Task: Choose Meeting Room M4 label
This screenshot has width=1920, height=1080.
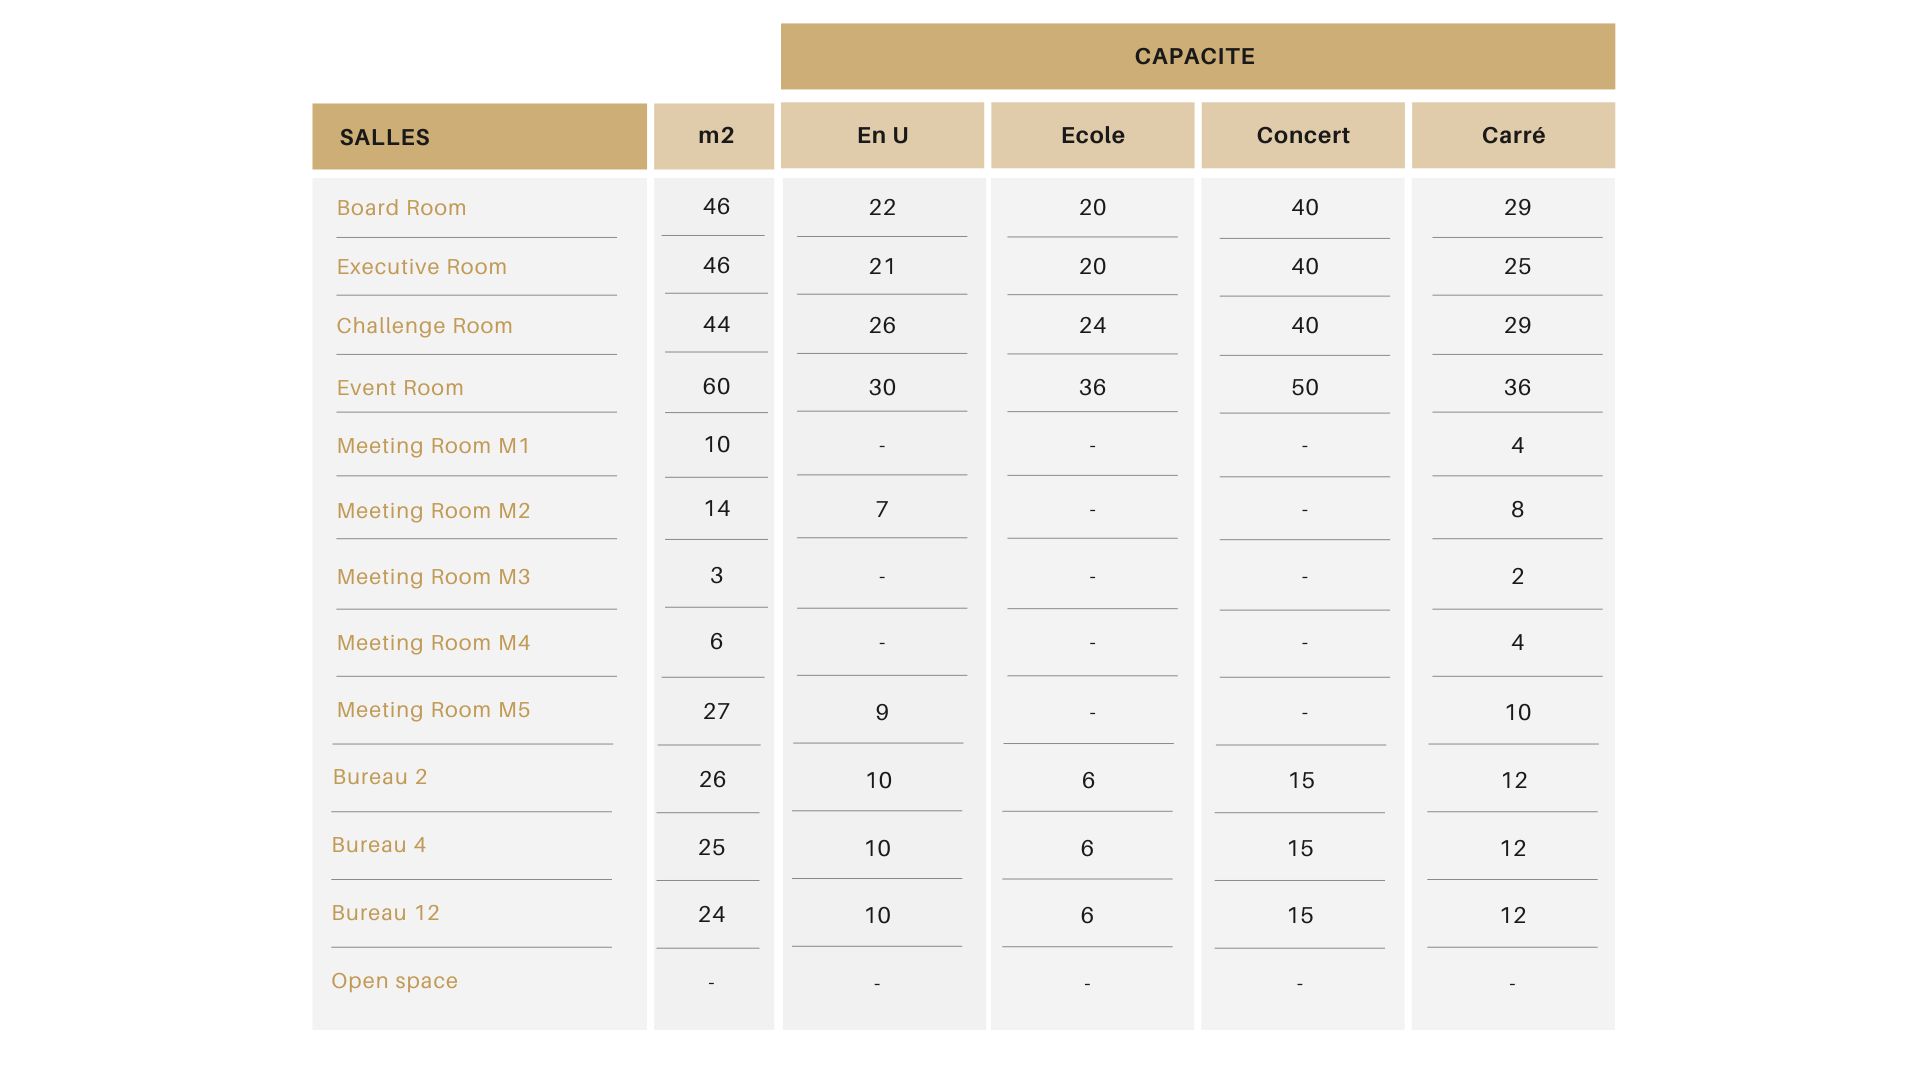Action: (x=433, y=643)
